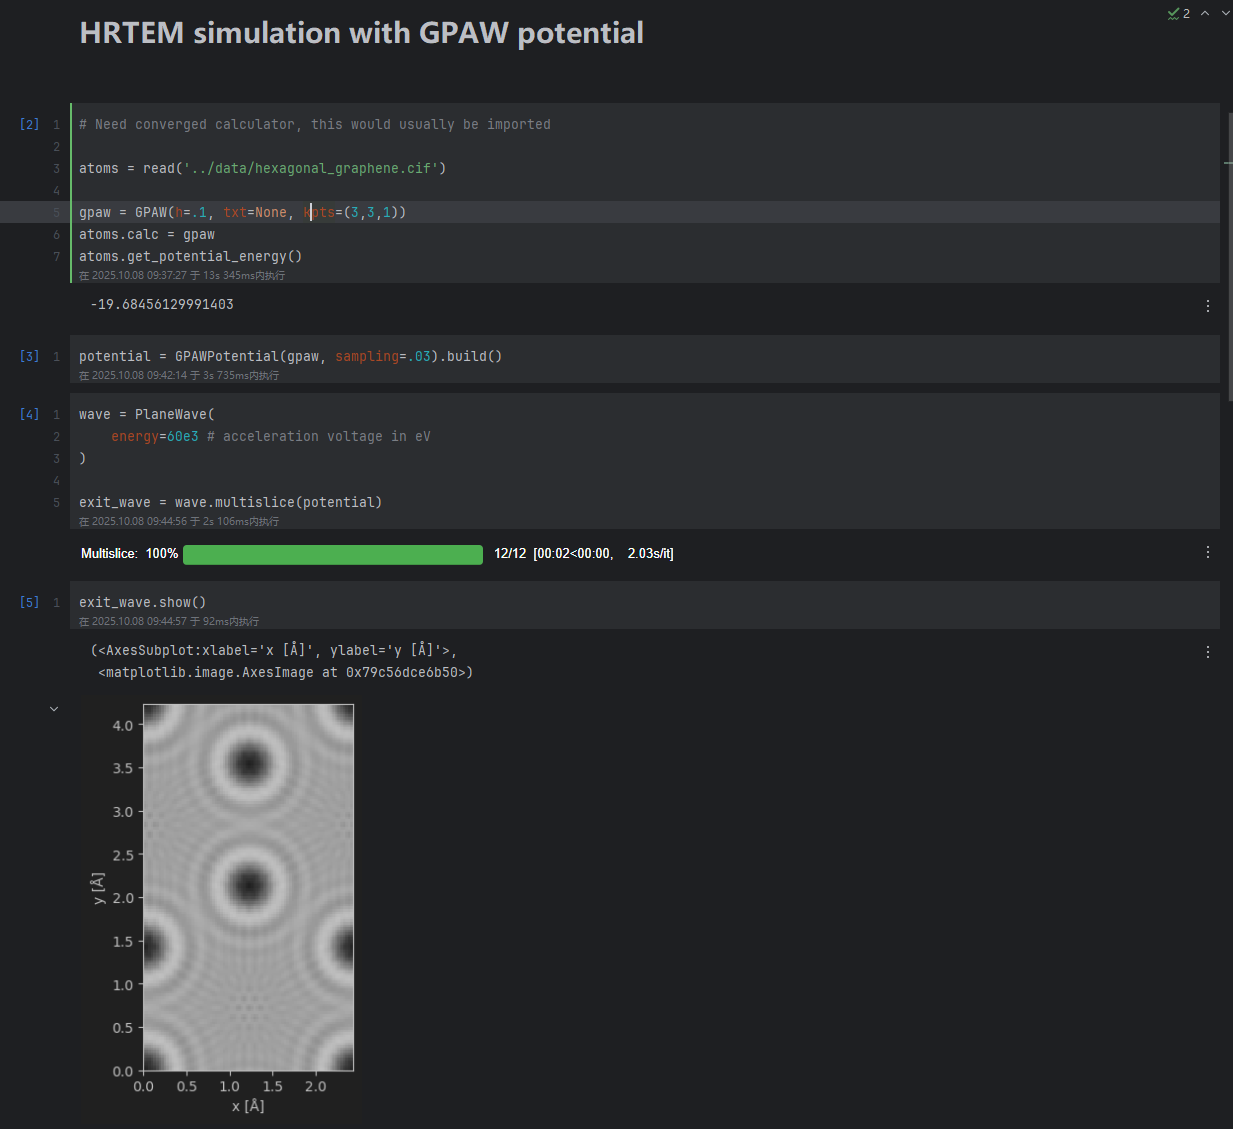Click line number 7 in cell [2]
1233x1129 pixels.
click(x=56, y=256)
